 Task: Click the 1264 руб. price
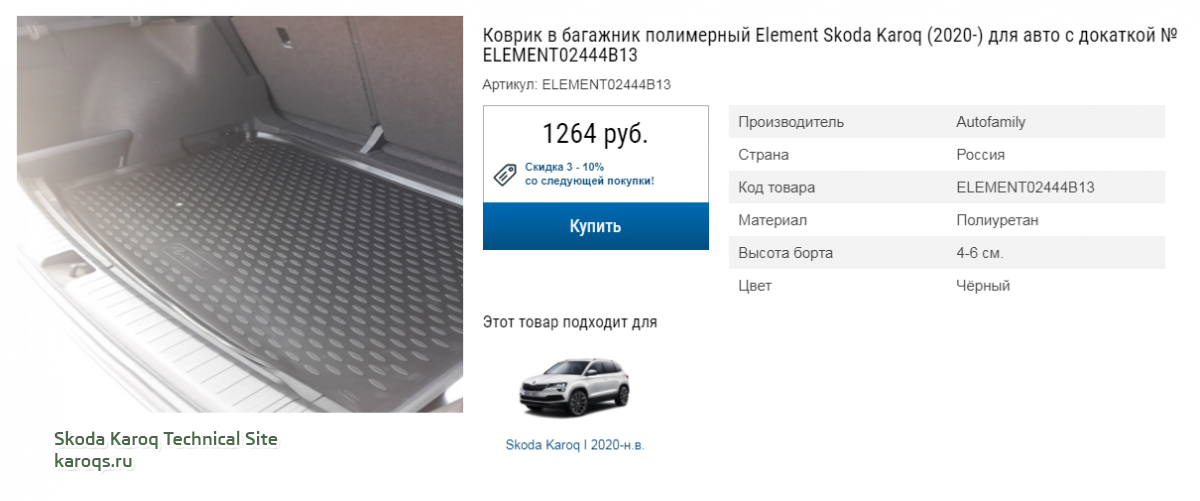(595, 134)
